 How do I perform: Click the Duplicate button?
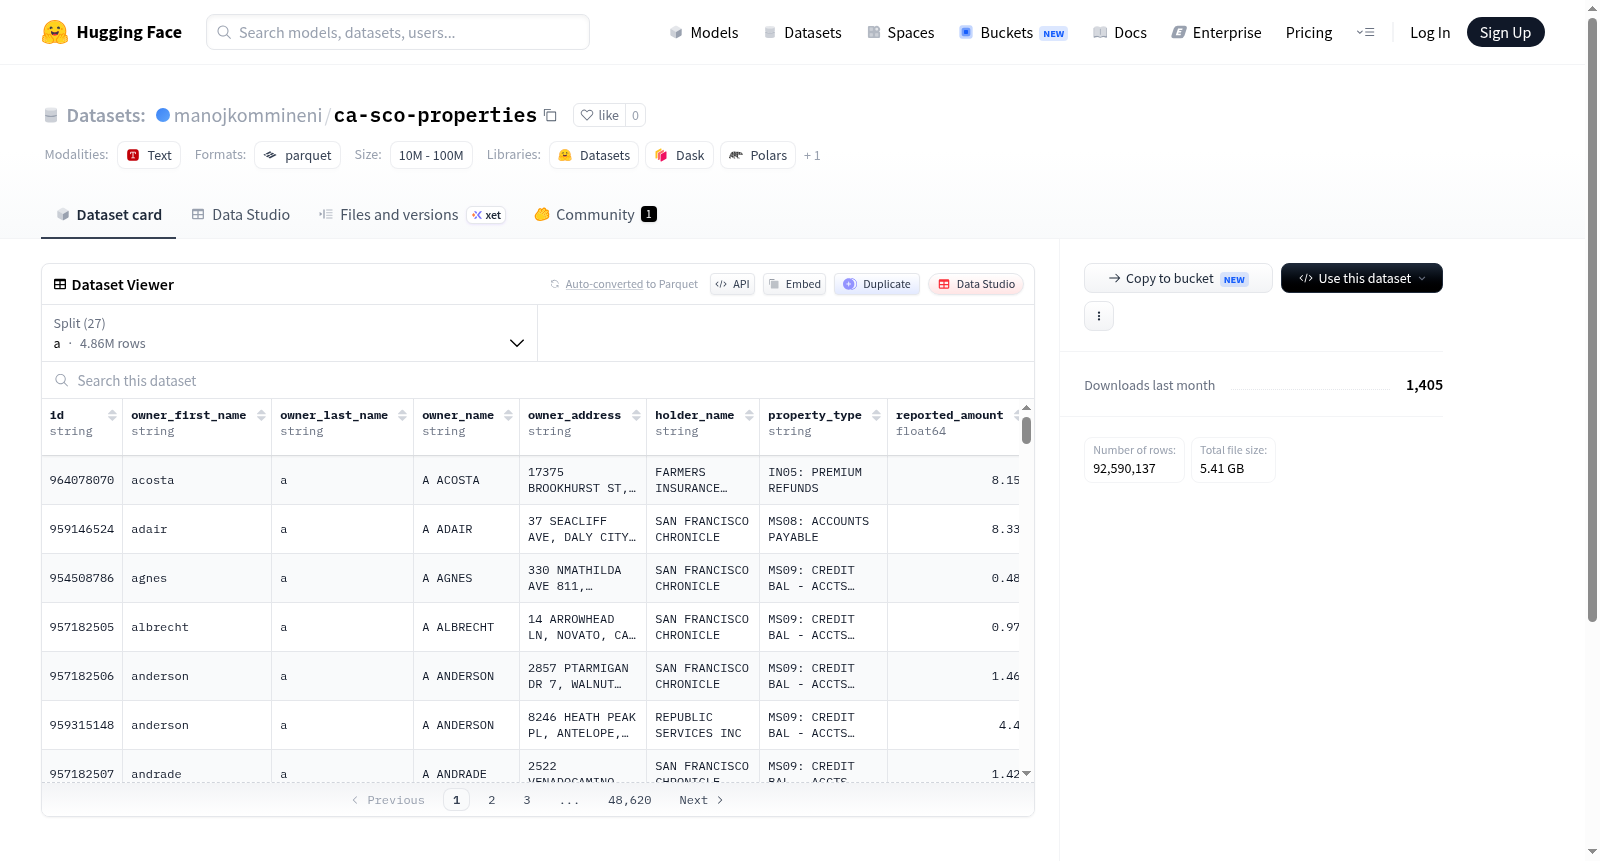pos(877,284)
